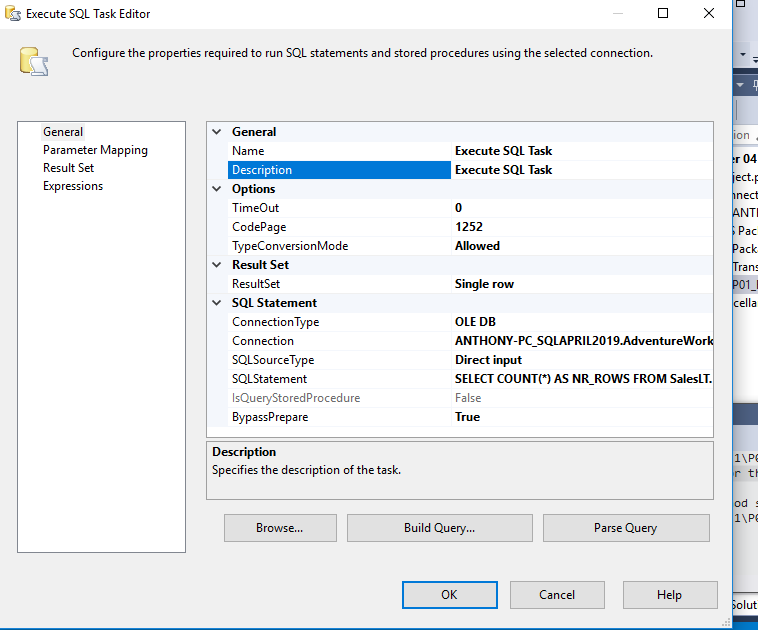This screenshot has width=758, height=630.
Task: Maximize the Execute SQL Task Editor window
Action: pyautogui.click(x=663, y=14)
